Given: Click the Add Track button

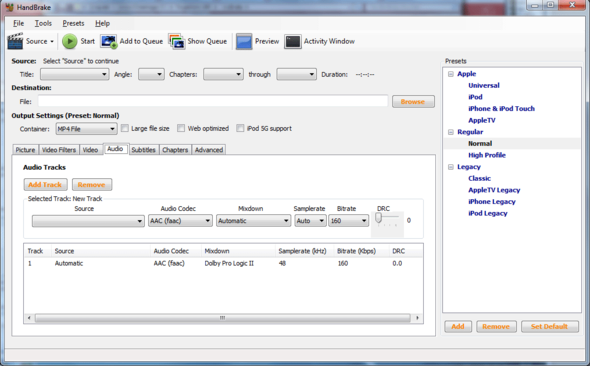Looking at the screenshot, I should [x=45, y=185].
